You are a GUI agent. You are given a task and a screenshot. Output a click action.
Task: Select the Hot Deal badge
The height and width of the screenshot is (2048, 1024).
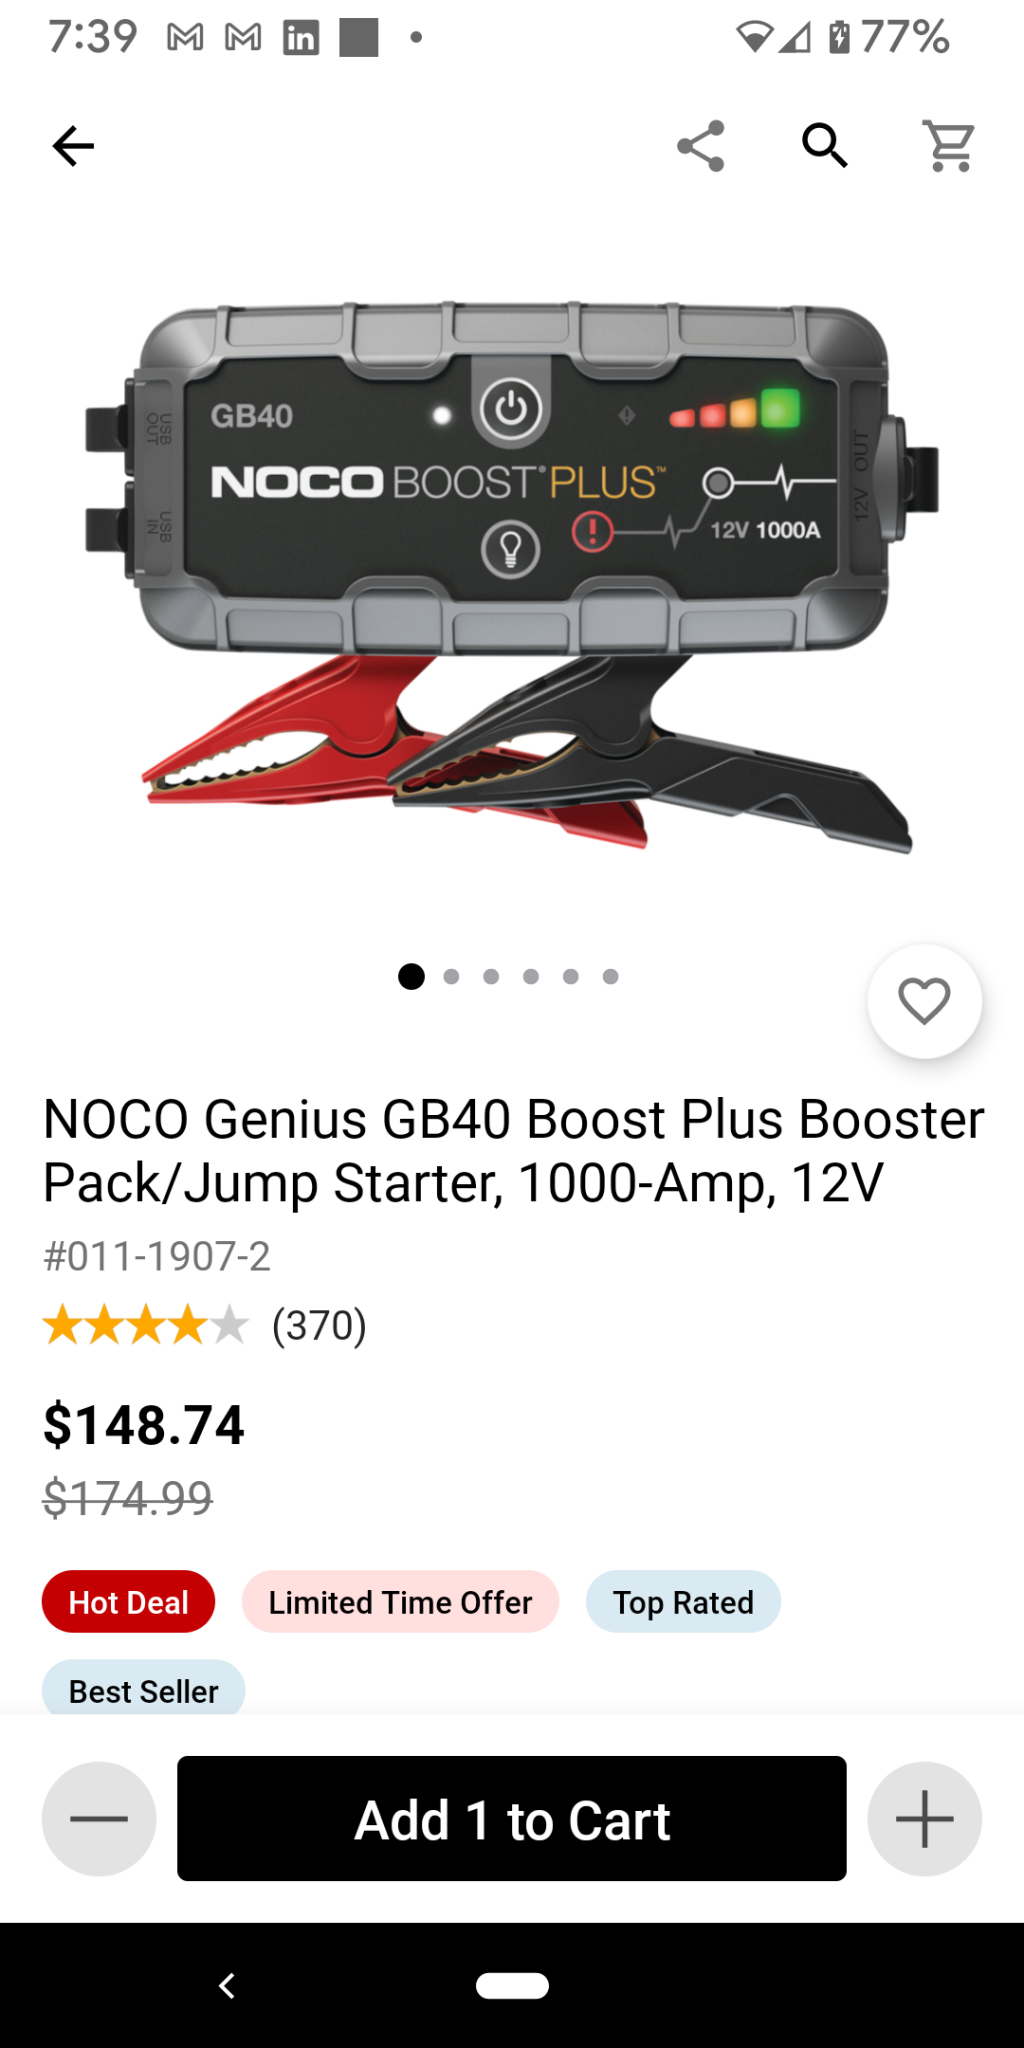point(128,1602)
